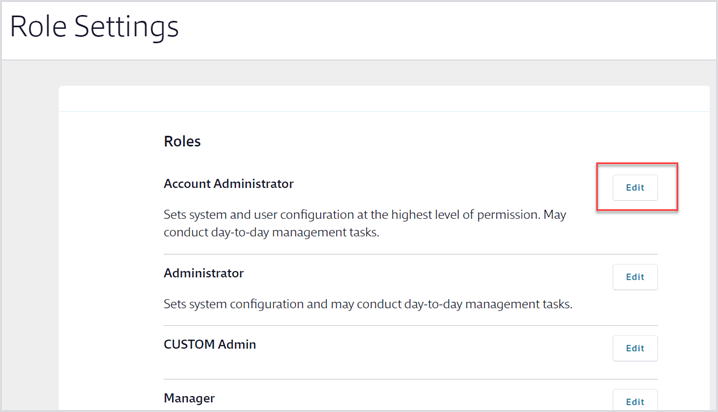Click the divider line above the Manager role

point(410,379)
